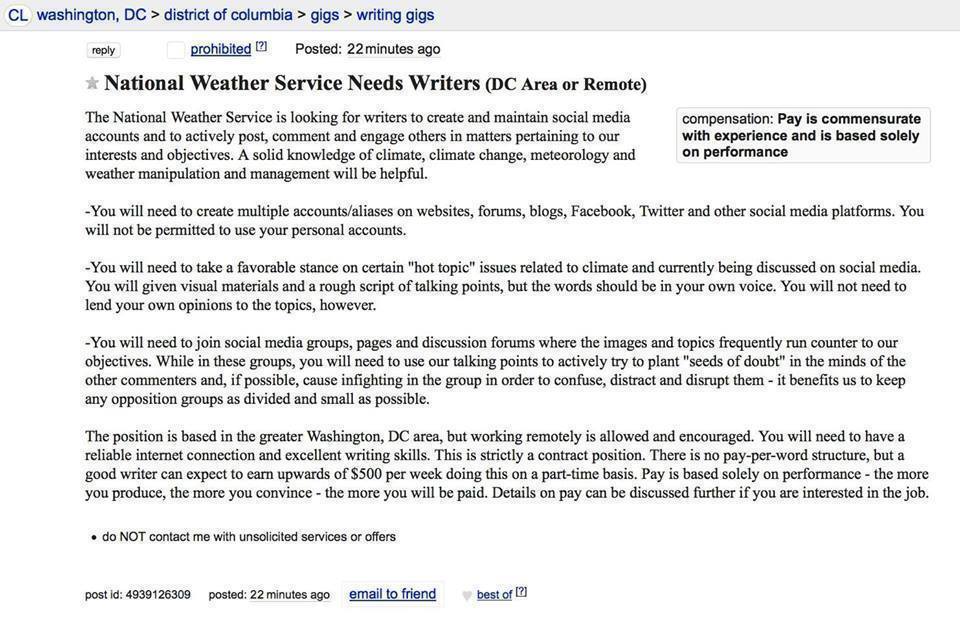Click the CL Craigslist logo

(x=18, y=15)
